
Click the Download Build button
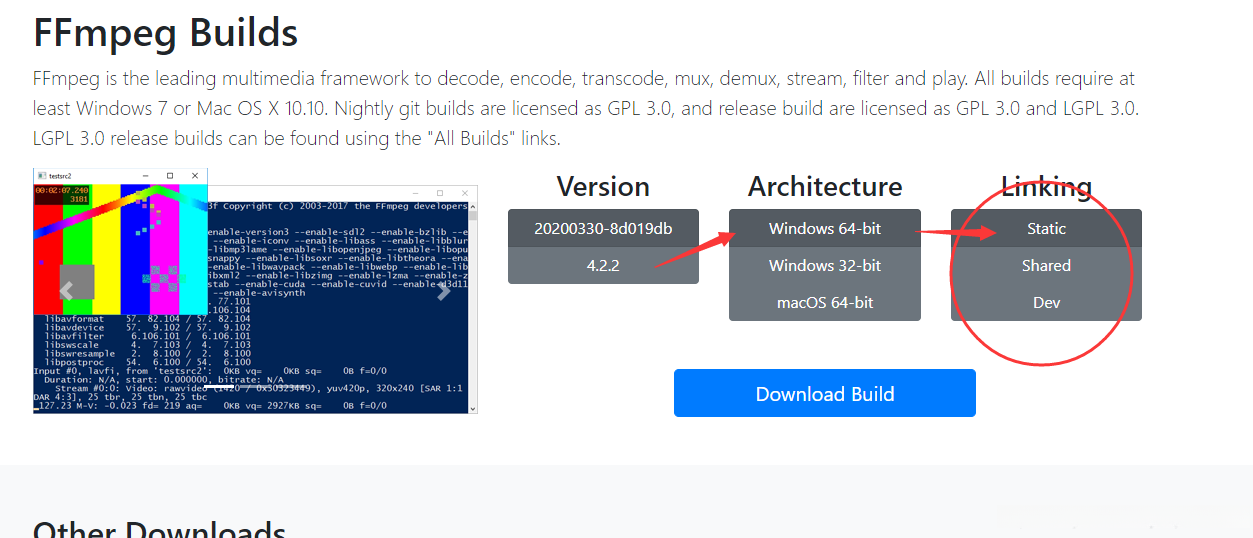pos(825,393)
